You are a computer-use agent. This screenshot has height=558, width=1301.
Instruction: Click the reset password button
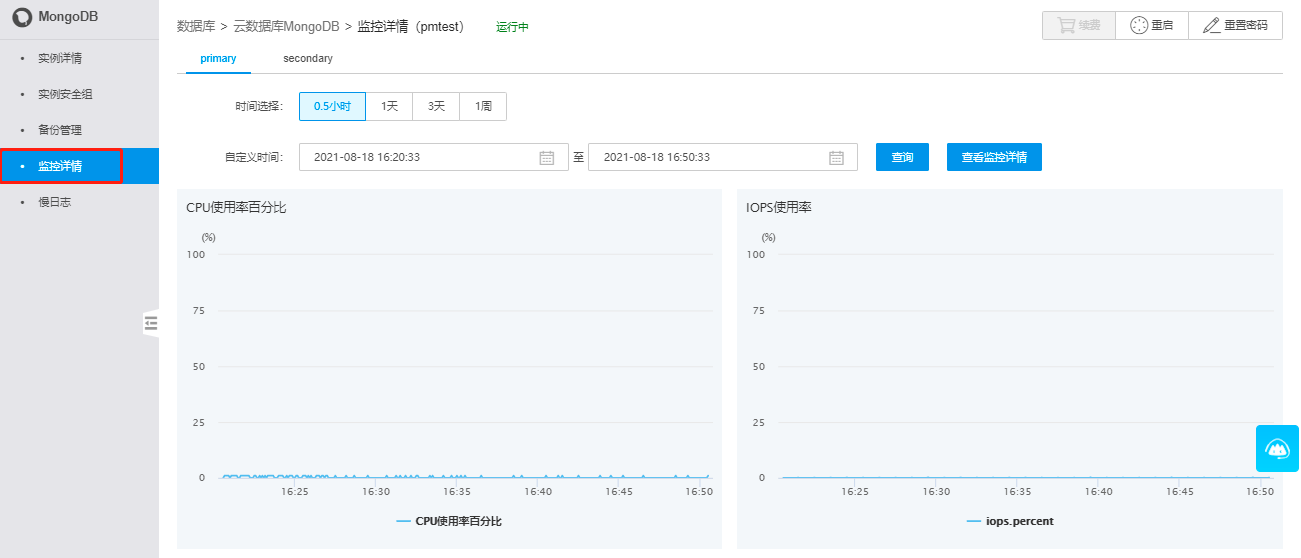[1235, 26]
